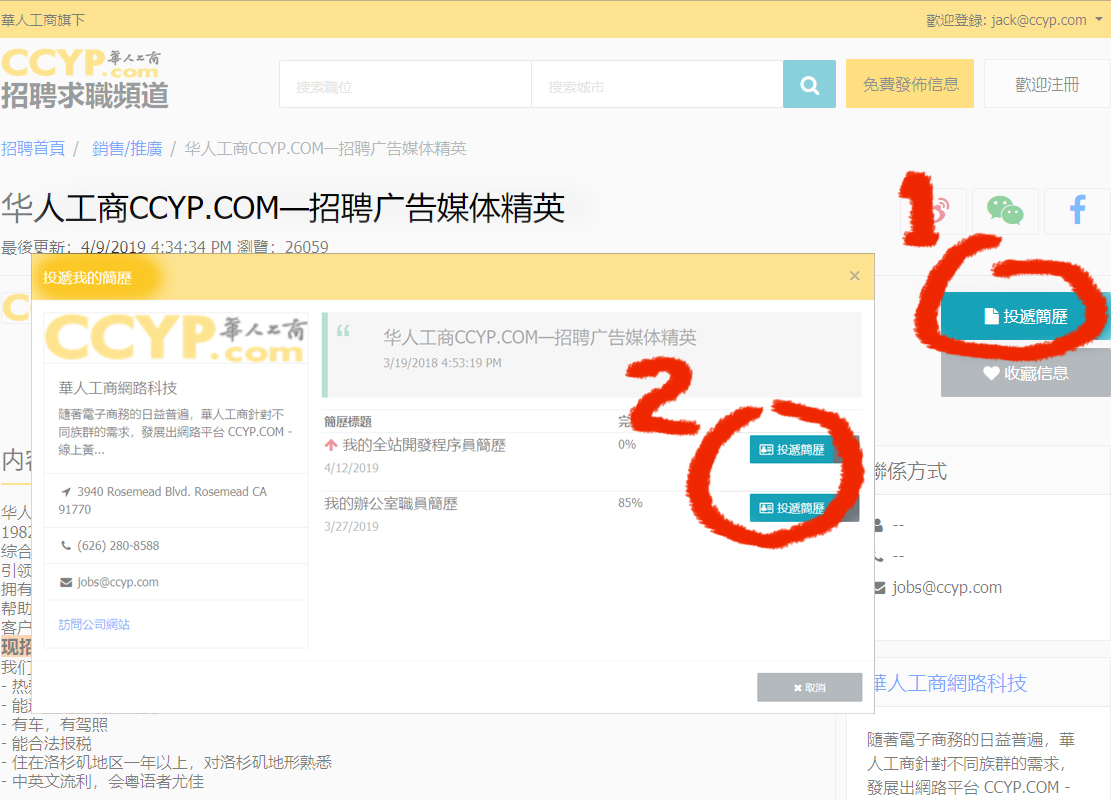The height and width of the screenshot is (800, 1111).
Task: Click the 收藏信息 favorite button
Action: click(x=1025, y=373)
